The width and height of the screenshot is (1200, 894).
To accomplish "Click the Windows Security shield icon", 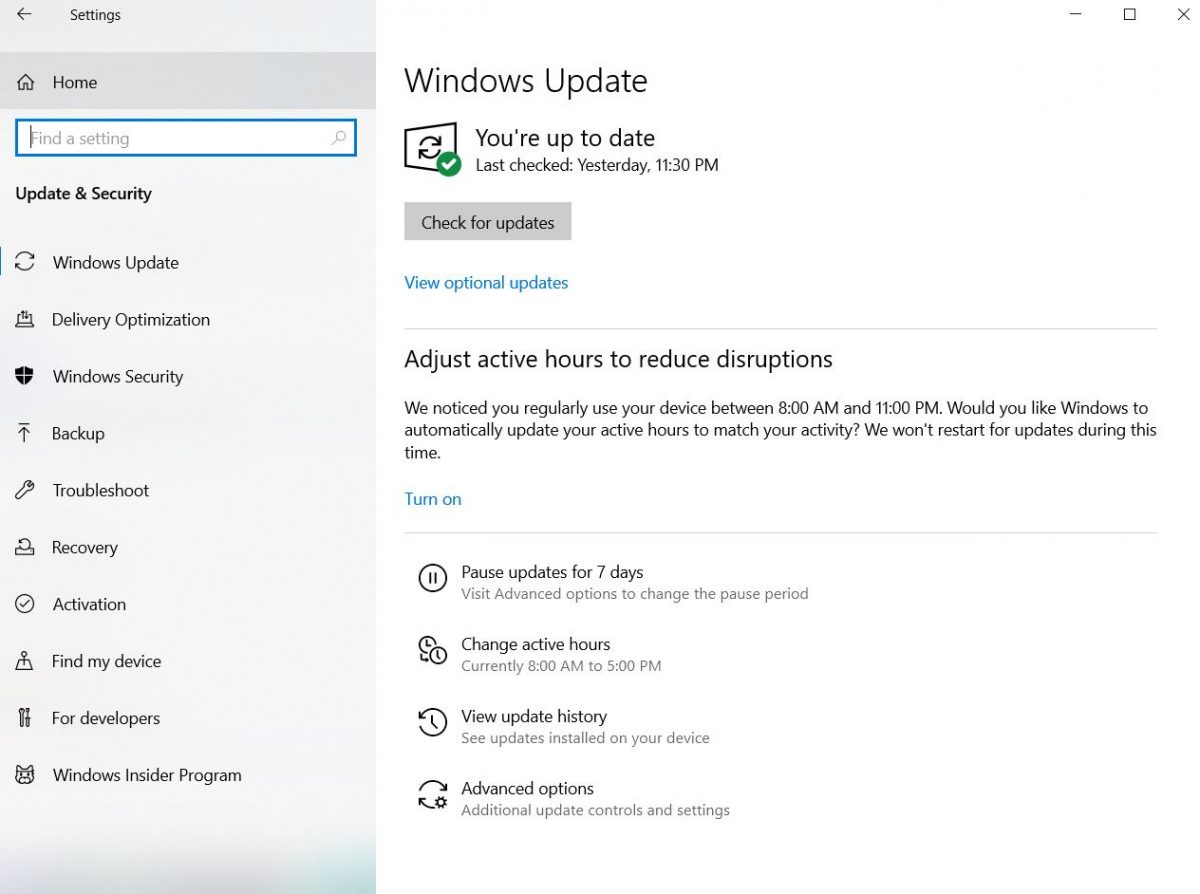I will [25, 376].
